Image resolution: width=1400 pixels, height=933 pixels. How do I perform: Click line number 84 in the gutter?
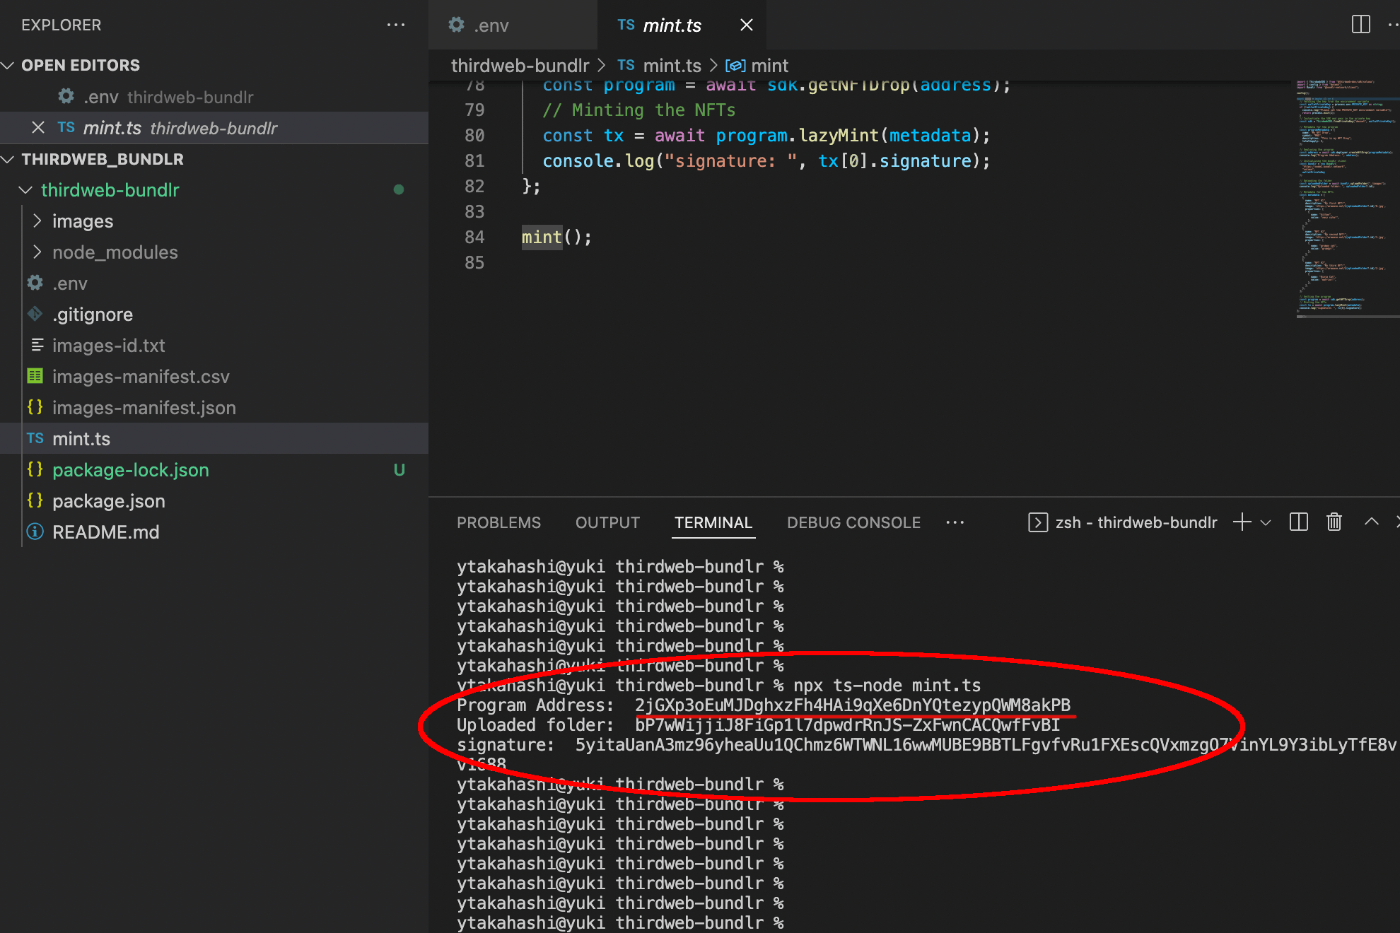click(475, 237)
